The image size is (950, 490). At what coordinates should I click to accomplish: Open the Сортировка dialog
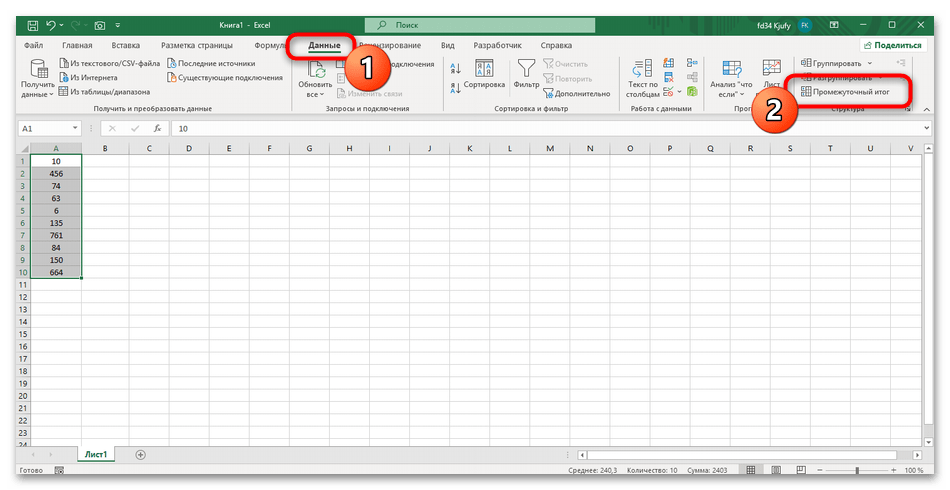pyautogui.click(x=484, y=74)
